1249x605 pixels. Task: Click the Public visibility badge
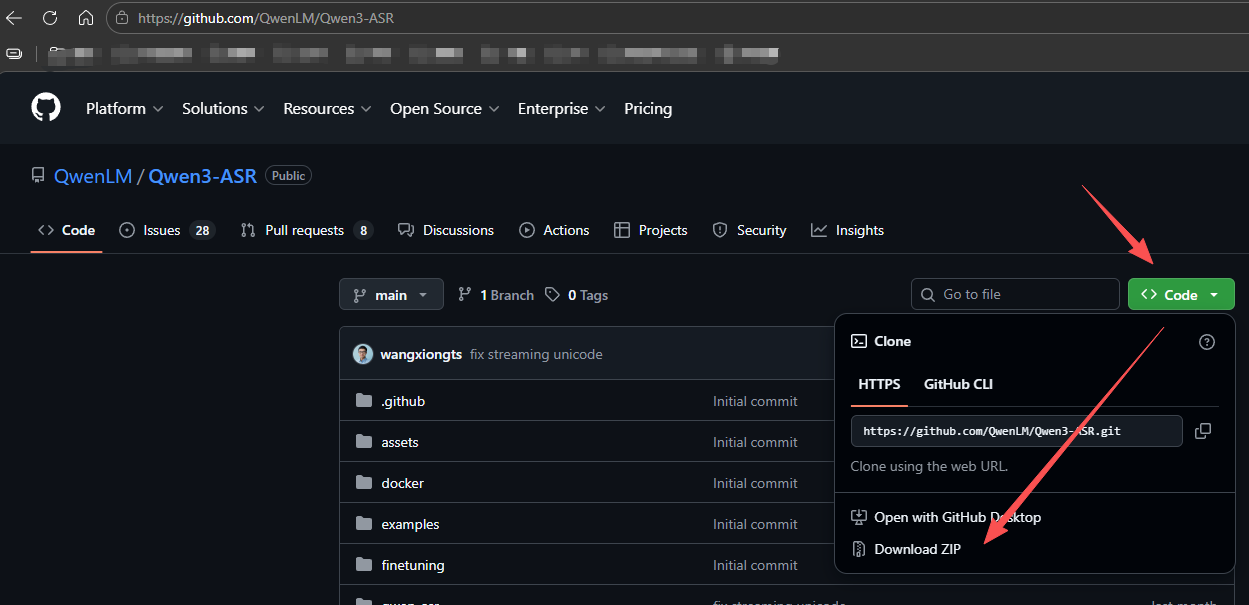pos(288,176)
